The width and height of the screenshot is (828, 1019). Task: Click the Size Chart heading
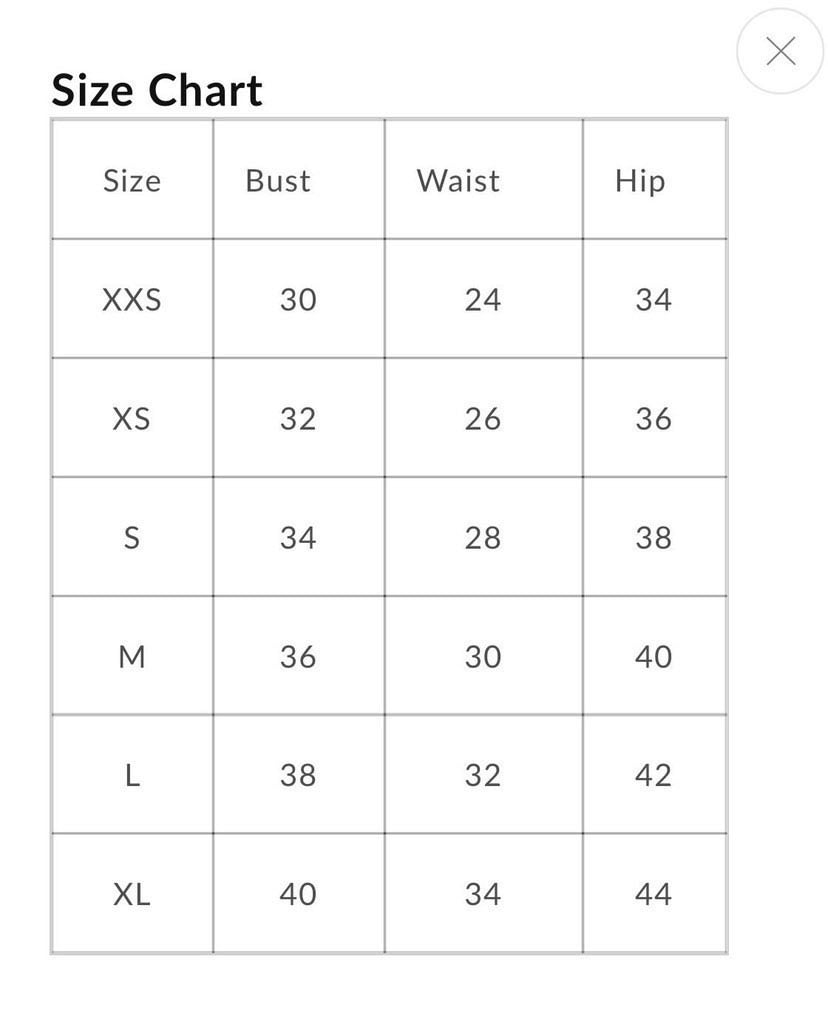click(x=157, y=90)
